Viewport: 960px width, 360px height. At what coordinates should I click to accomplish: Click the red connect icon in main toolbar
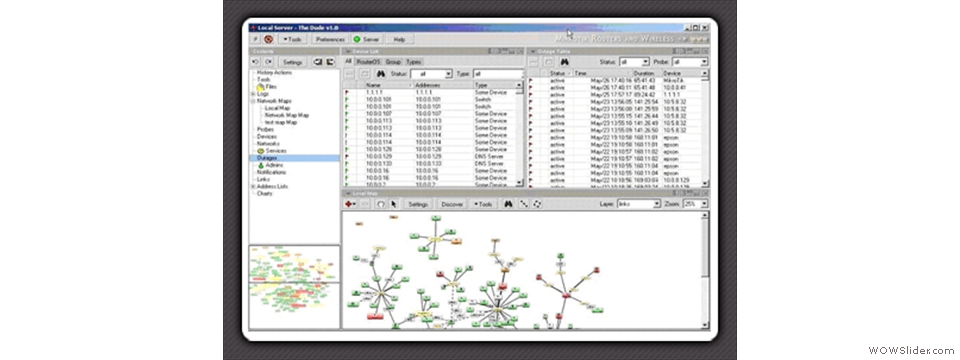pos(268,39)
